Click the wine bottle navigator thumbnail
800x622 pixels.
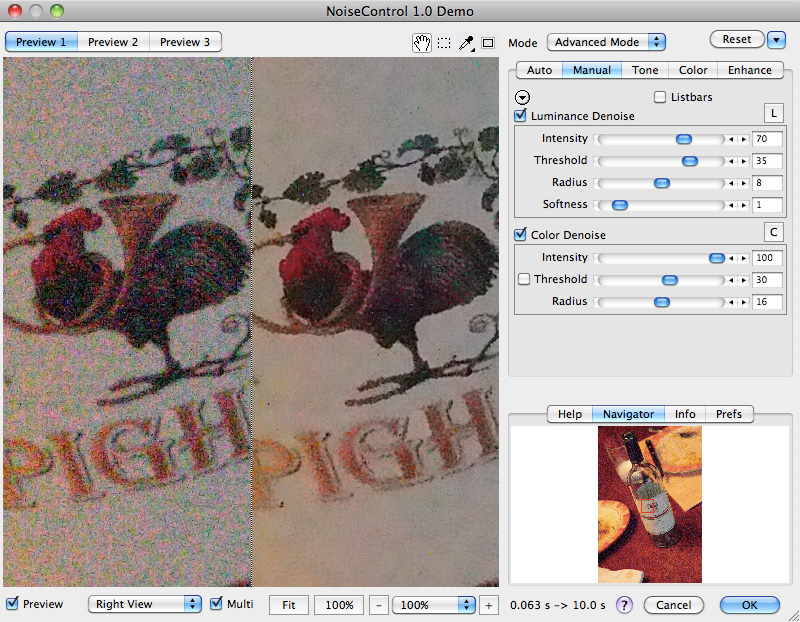pos(649,505)
